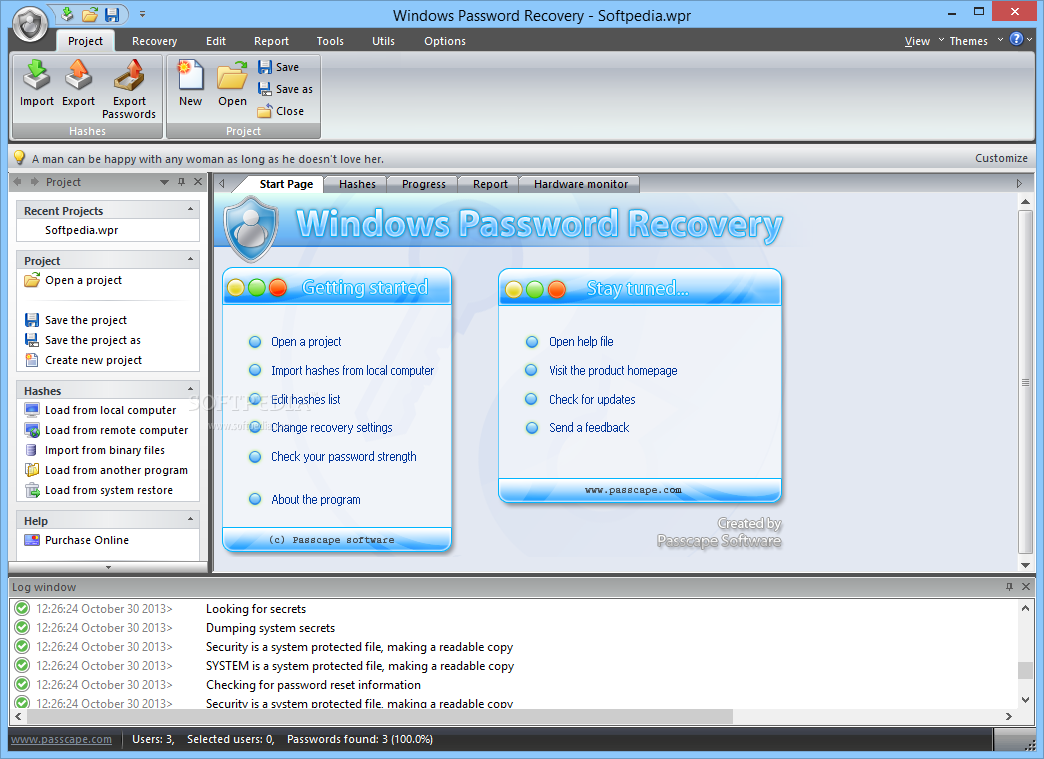Screen dimensions: 1044x759
Task: Collapse the Recent Projects section
Action: pos(190,210)
